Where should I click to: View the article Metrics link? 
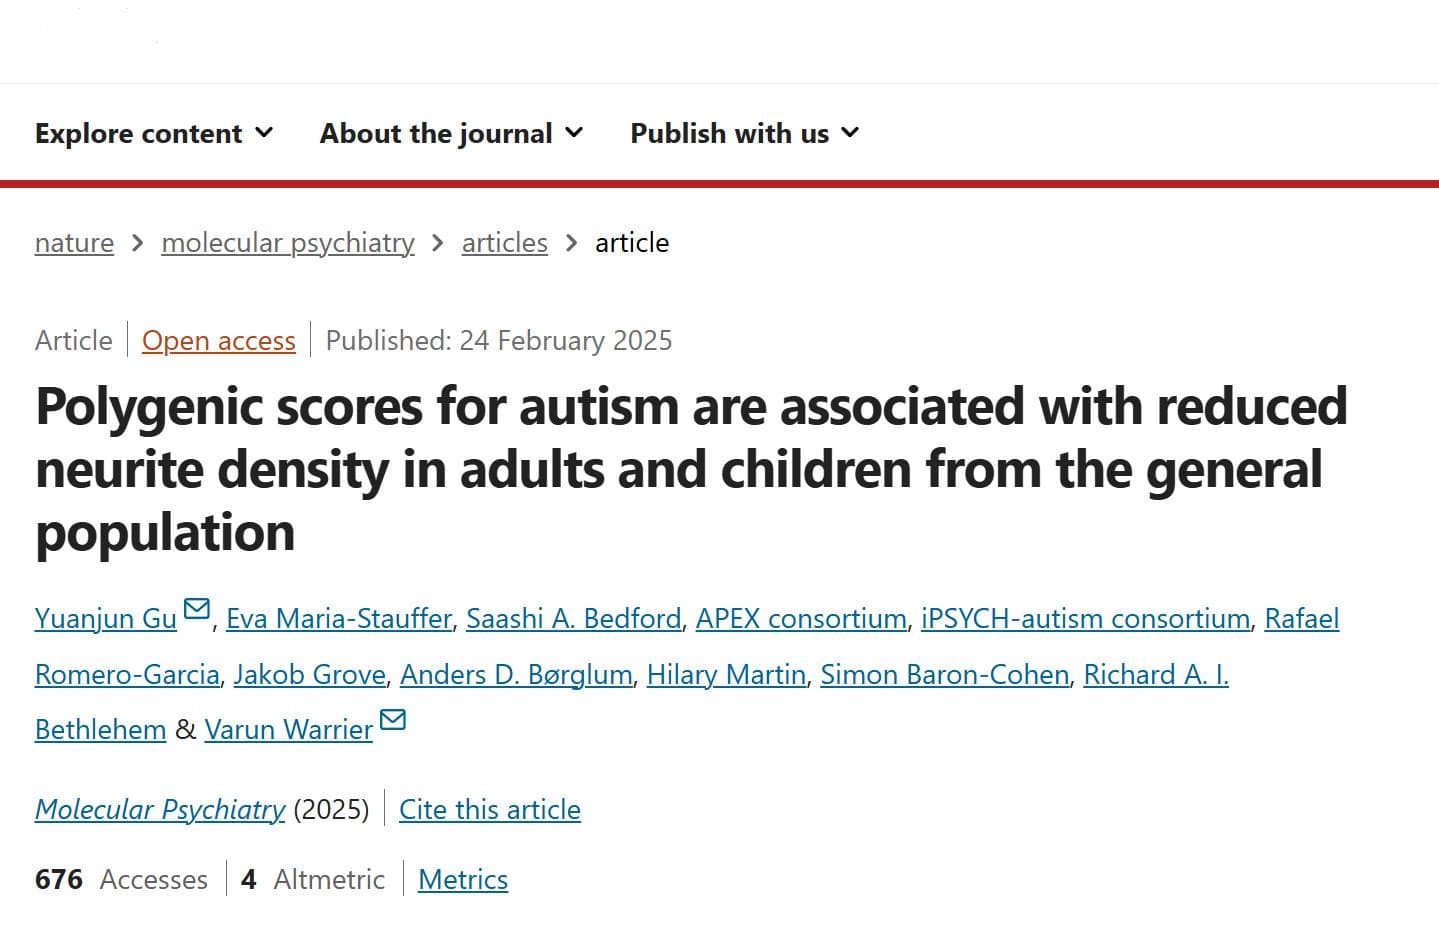(x=463, y=879)
